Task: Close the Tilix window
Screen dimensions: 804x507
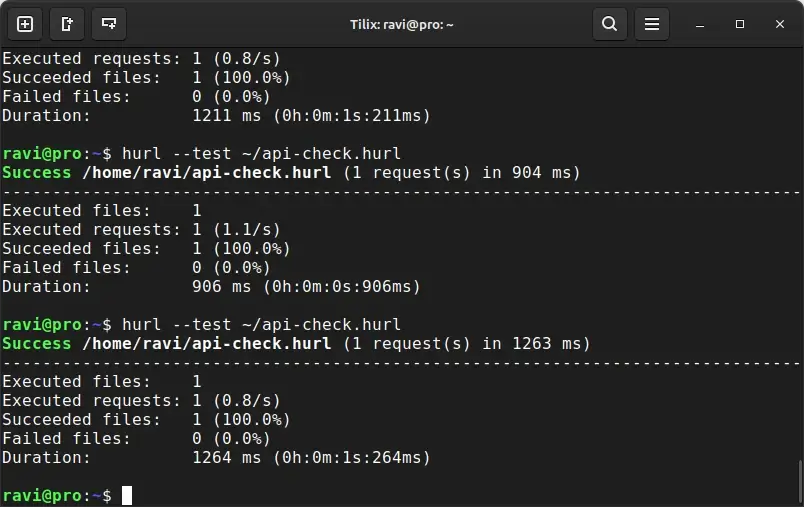Action: pyautogui.click(x=780, y=24)
